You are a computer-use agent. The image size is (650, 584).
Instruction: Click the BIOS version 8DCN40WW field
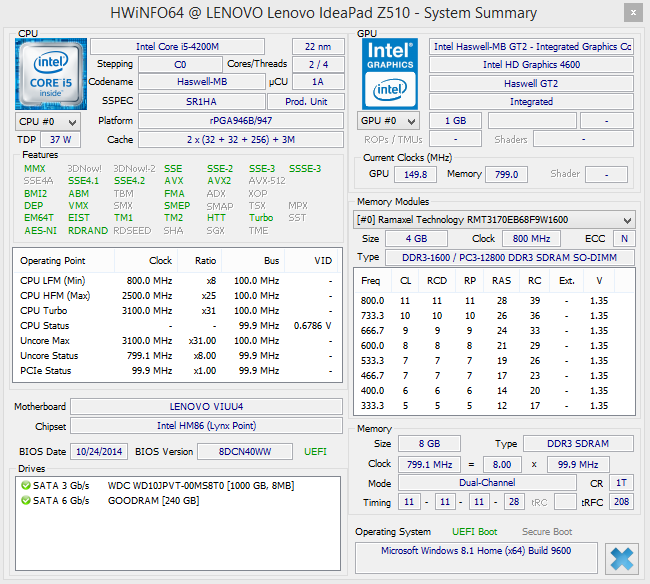(245, 451)
